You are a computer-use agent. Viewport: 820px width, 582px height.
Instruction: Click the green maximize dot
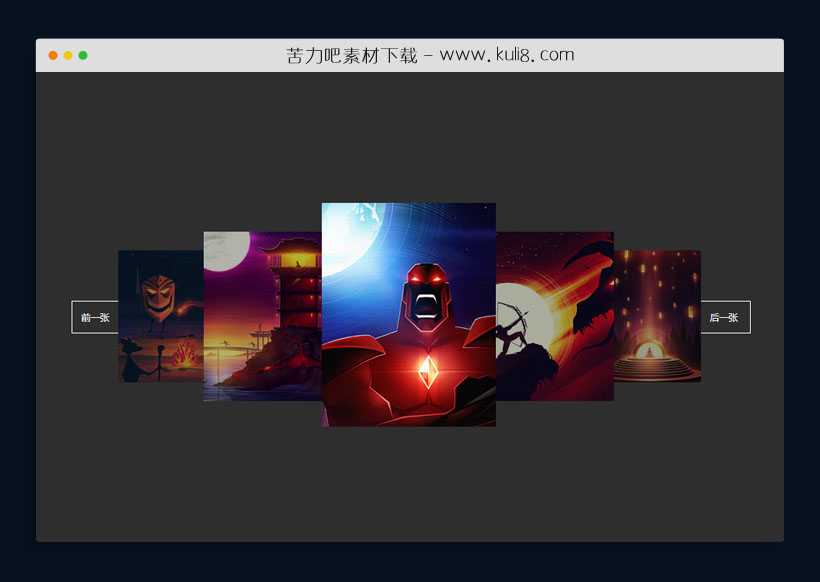[83, 55]
